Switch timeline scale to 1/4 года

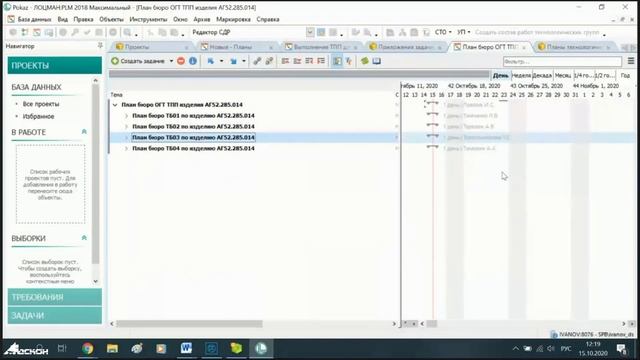pos(583,76)
